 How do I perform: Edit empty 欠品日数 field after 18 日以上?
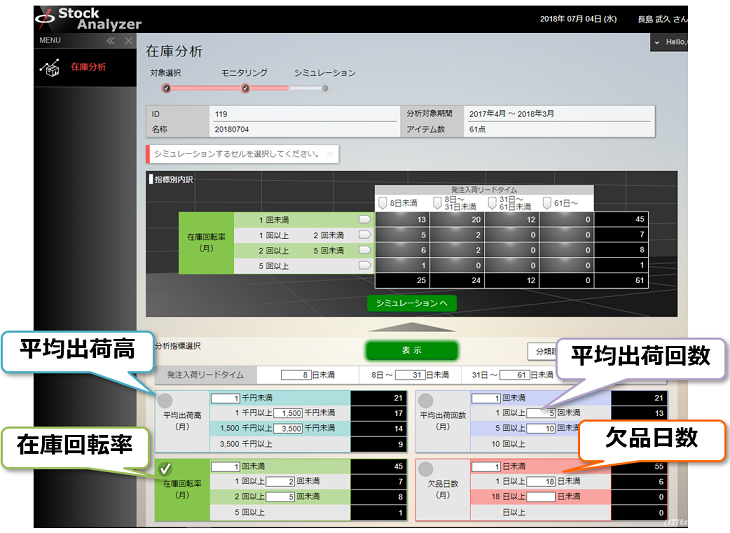(x=541, y=497)
